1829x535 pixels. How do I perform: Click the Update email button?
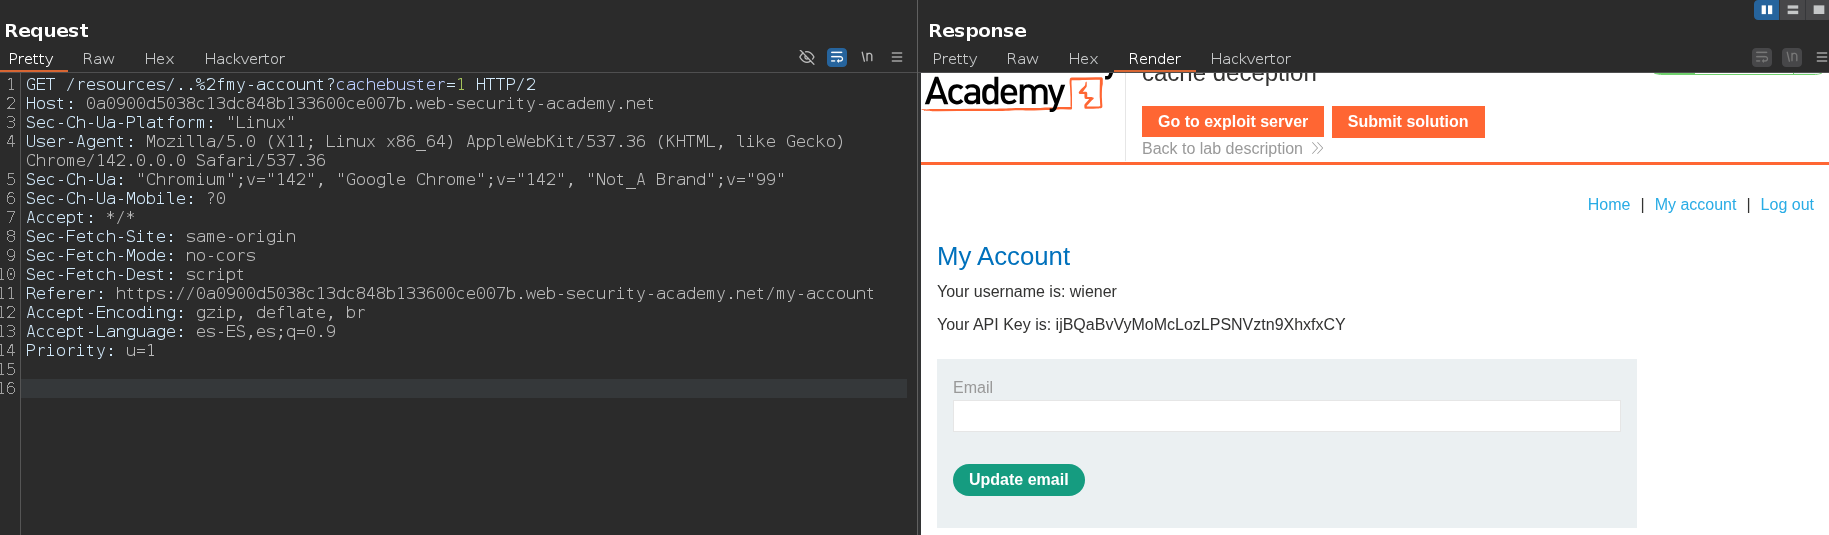pyautogui.click(x=1018, y=480)
